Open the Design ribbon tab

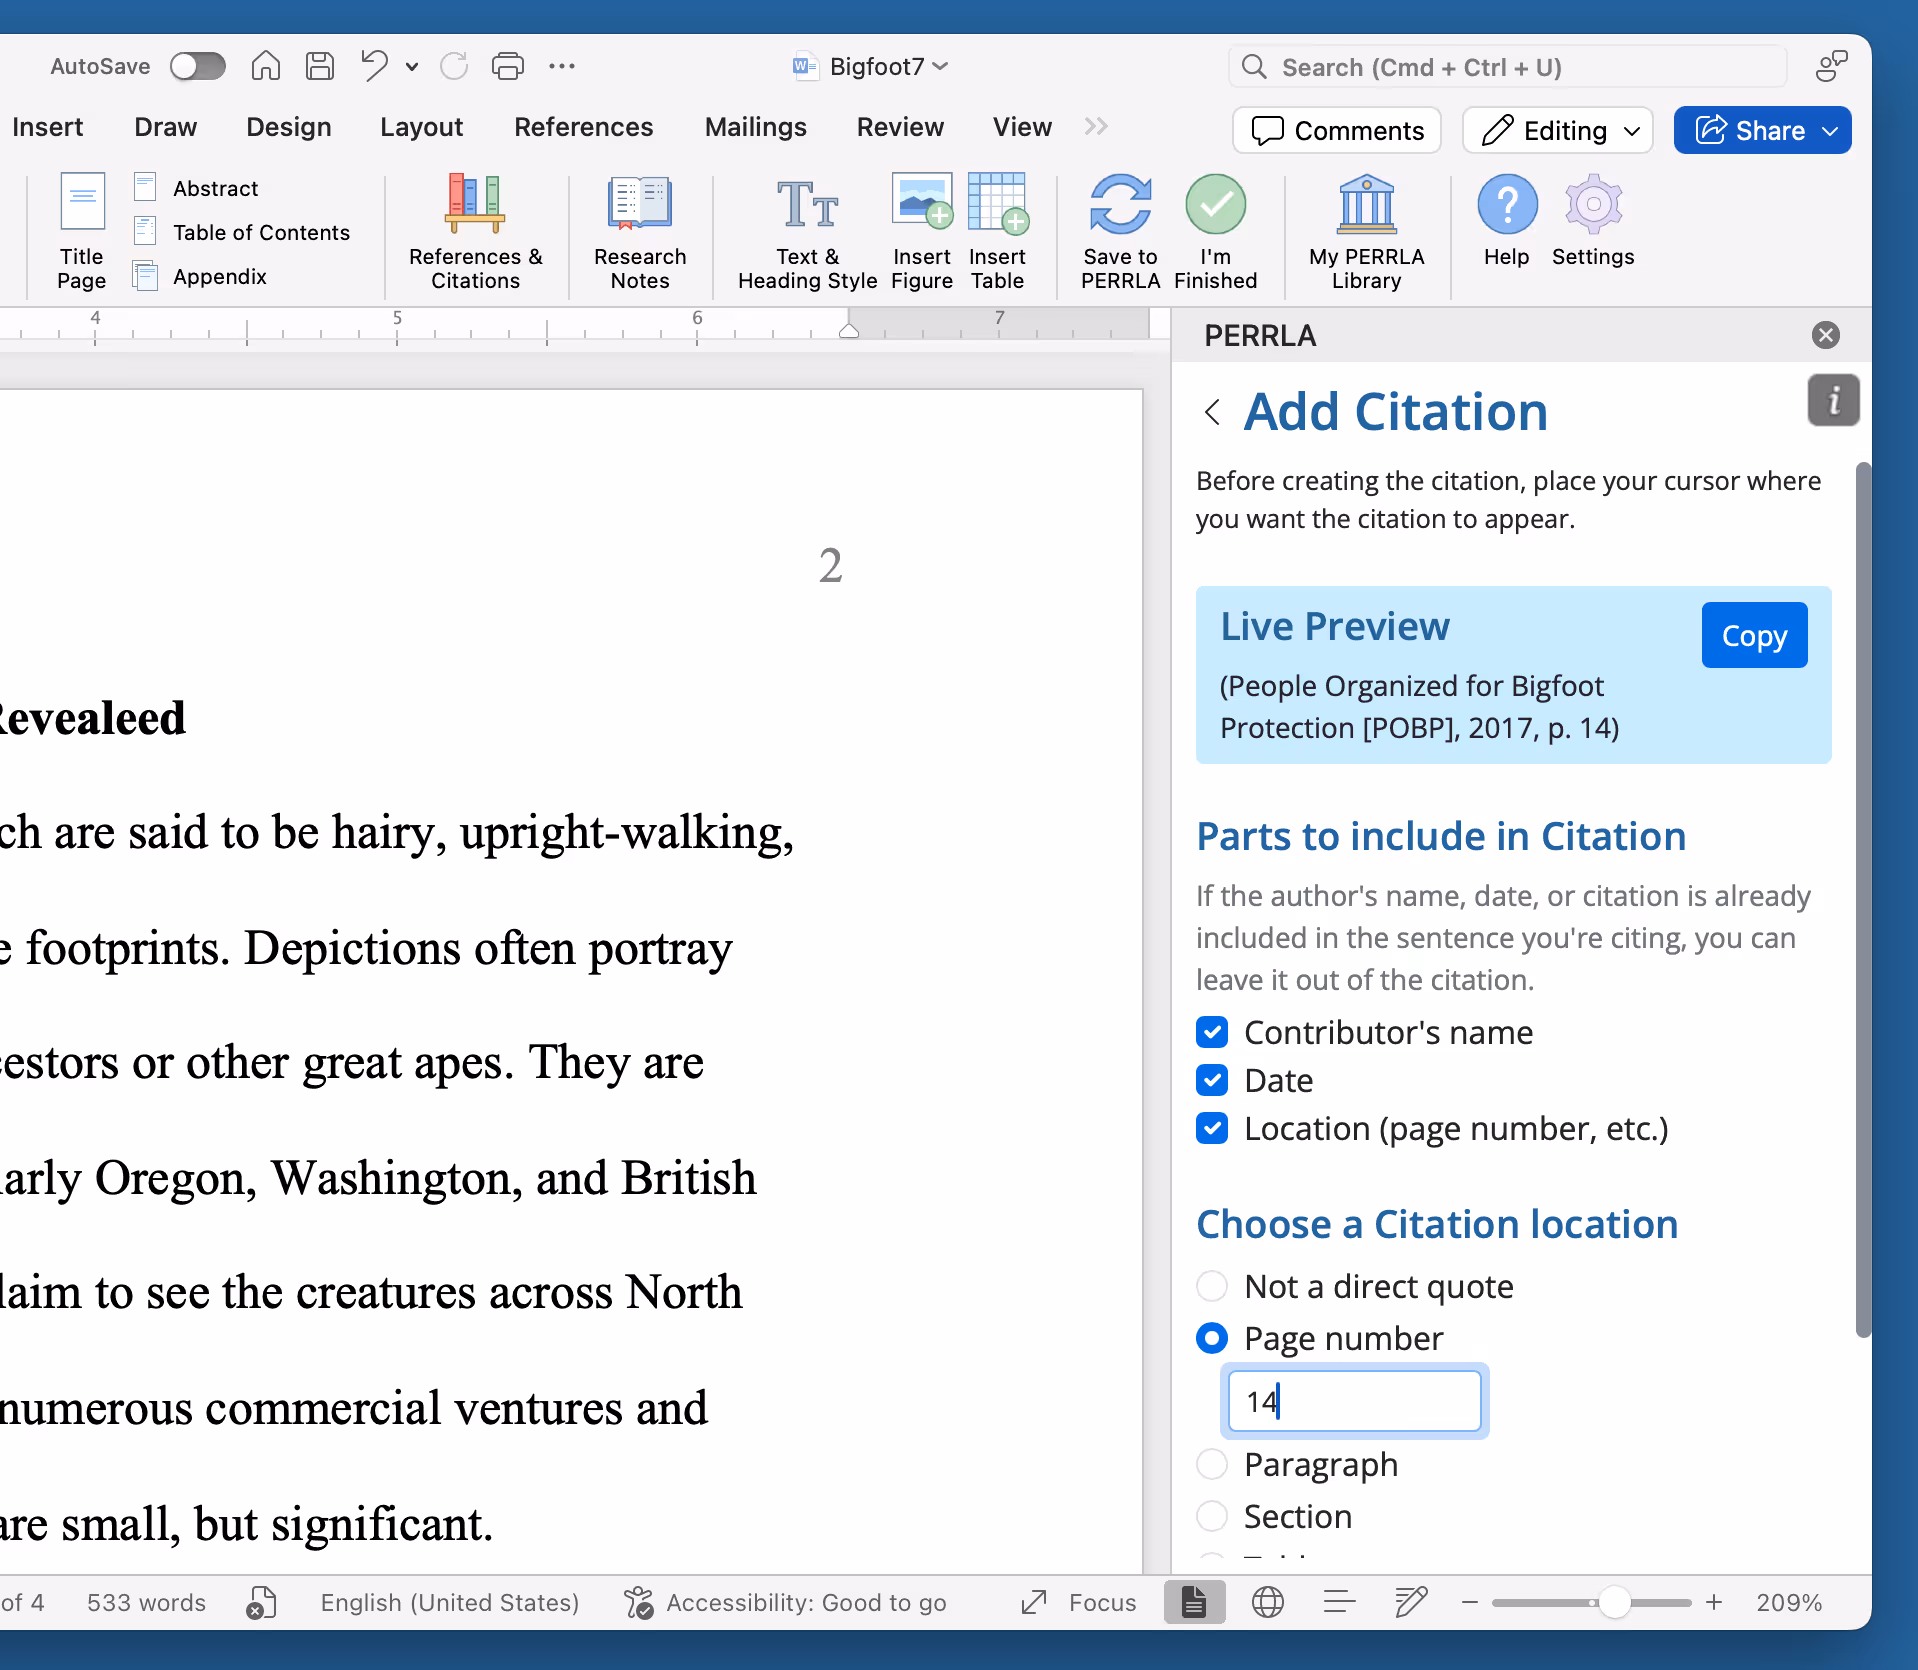(x=288, y=127)
